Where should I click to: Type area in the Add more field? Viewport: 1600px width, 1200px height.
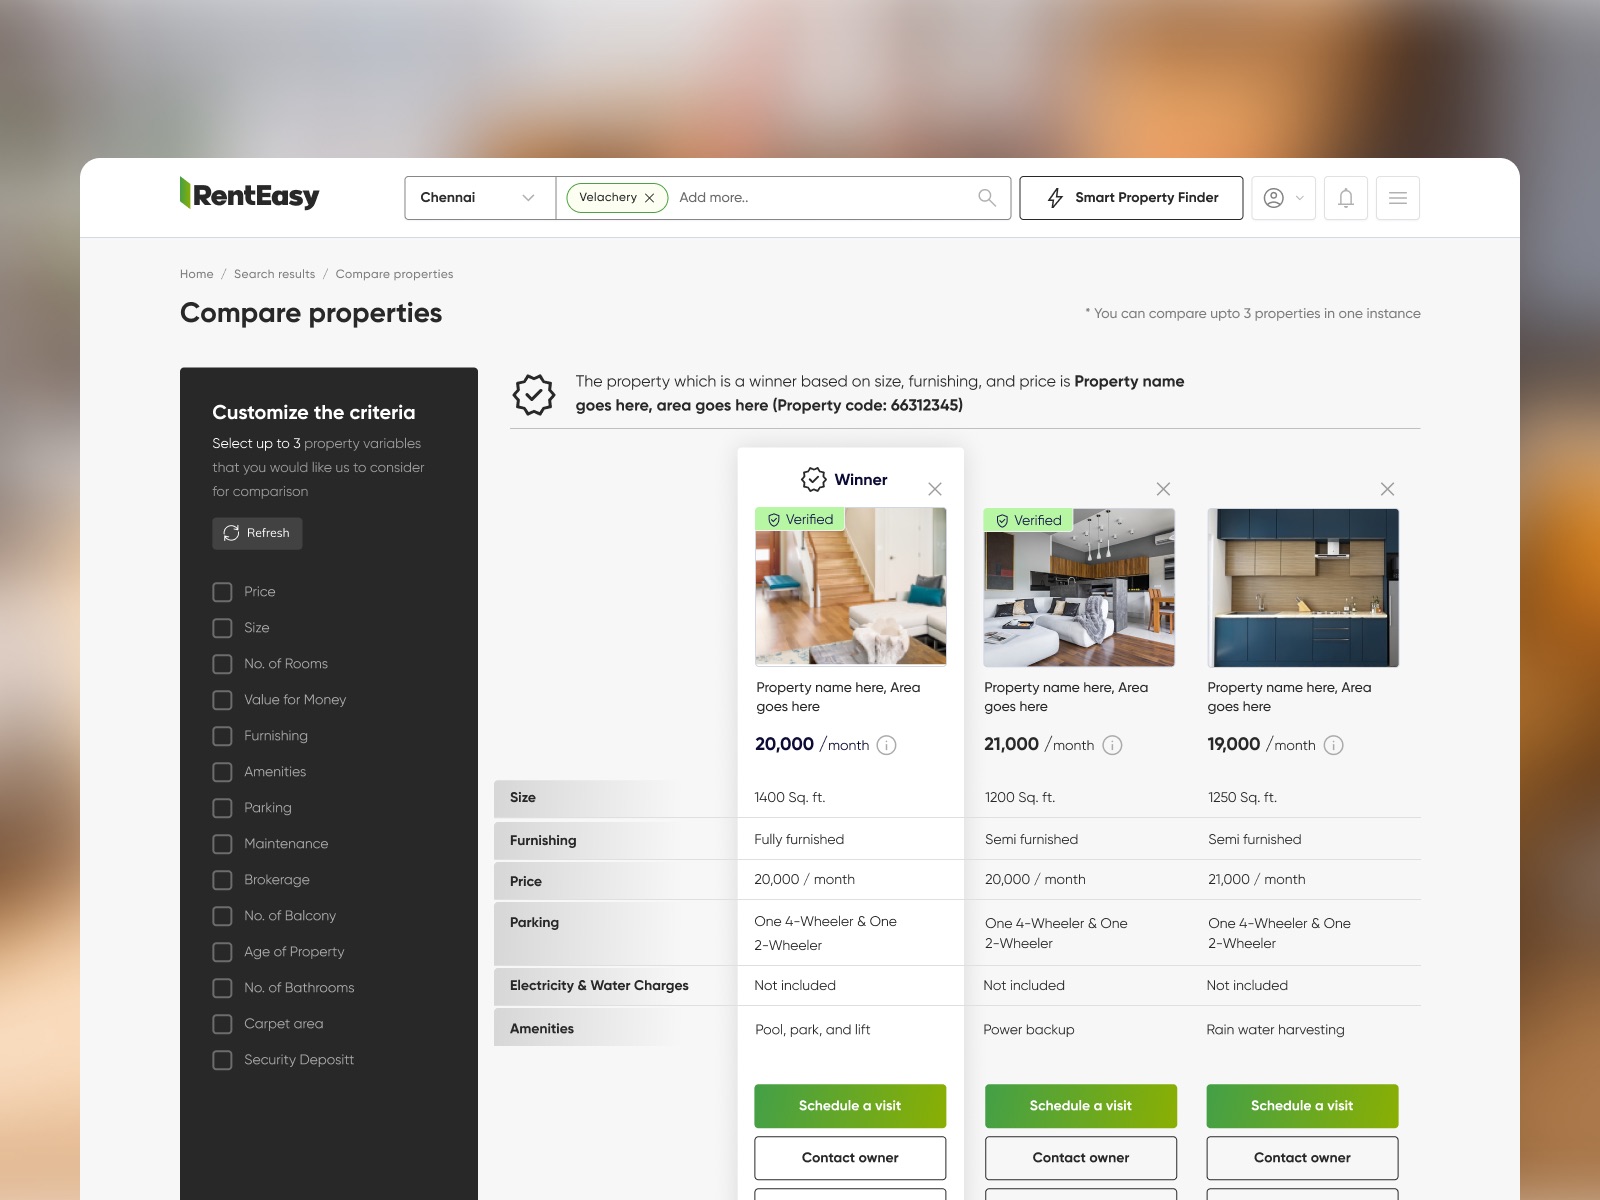coord(820,198)
